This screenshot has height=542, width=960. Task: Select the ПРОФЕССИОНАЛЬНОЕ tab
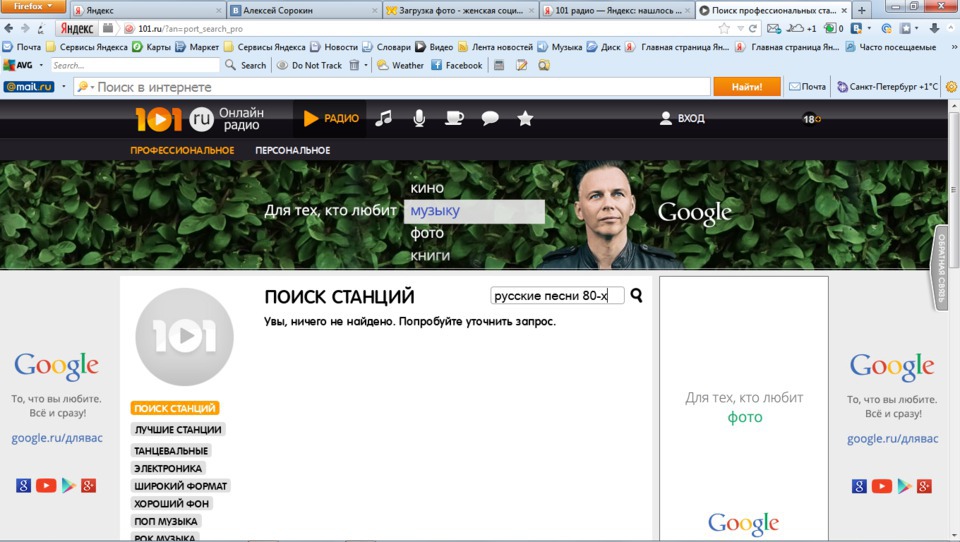tap(182, 150)
